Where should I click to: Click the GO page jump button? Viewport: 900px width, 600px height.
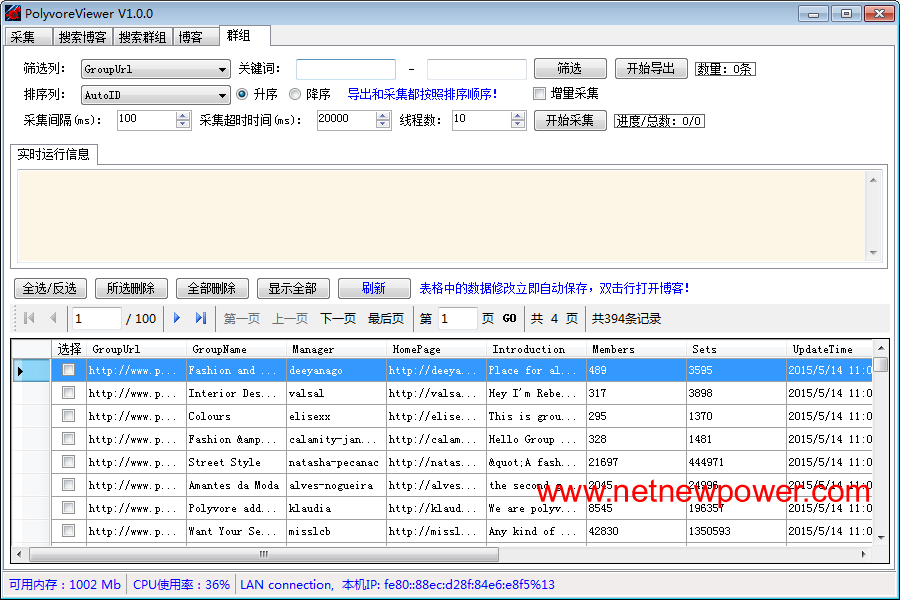(x=510, y=319)
